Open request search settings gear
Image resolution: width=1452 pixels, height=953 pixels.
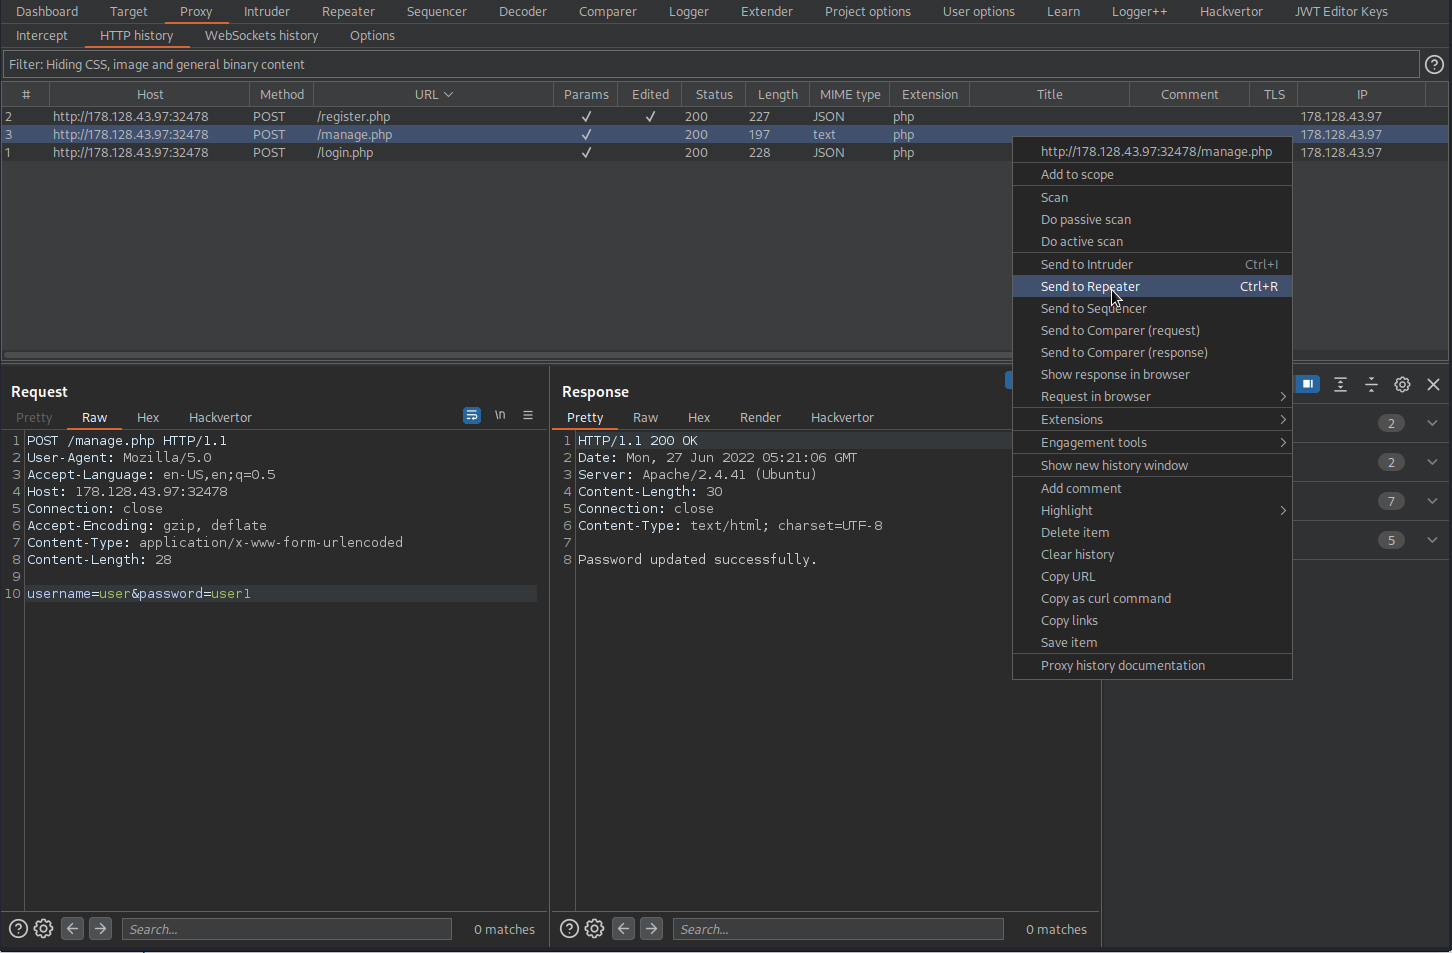pos(43,928)
